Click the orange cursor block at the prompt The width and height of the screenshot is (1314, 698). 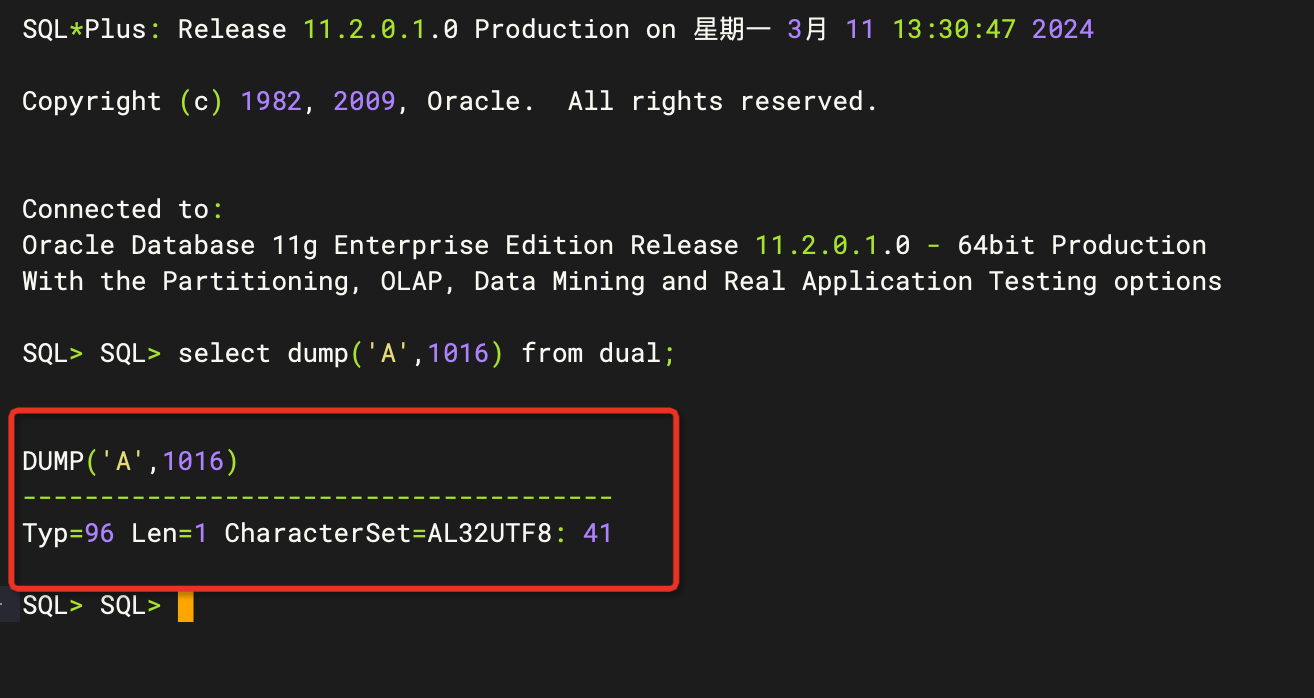point(185,607)
